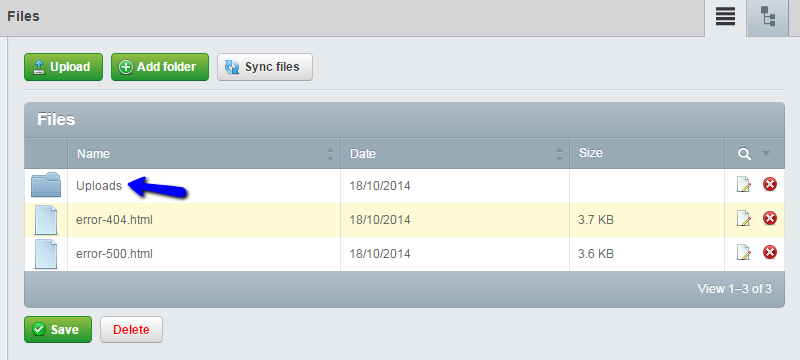The height and width of the screenshot is (360, 800).
Task: Switch to list view icon
Action: point(725,17)
